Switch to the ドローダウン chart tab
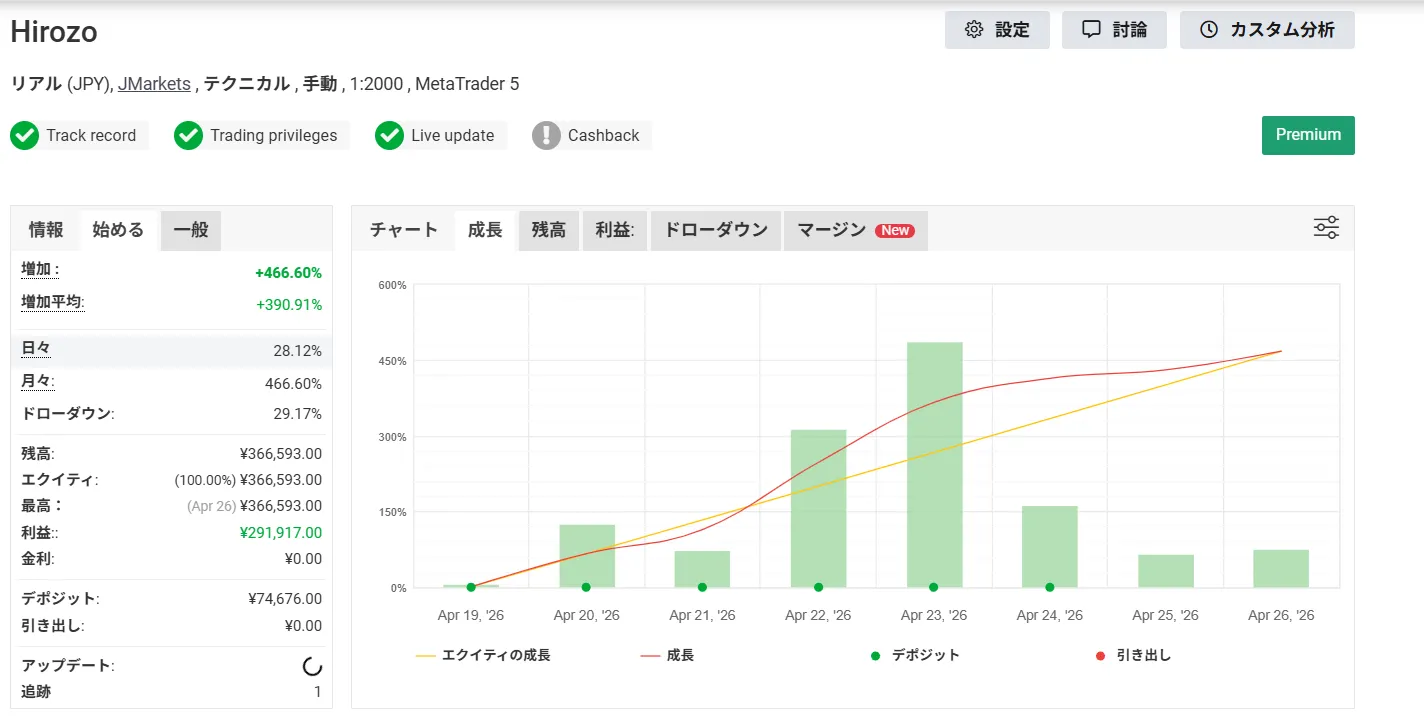1424x720 pixels. 716,230
